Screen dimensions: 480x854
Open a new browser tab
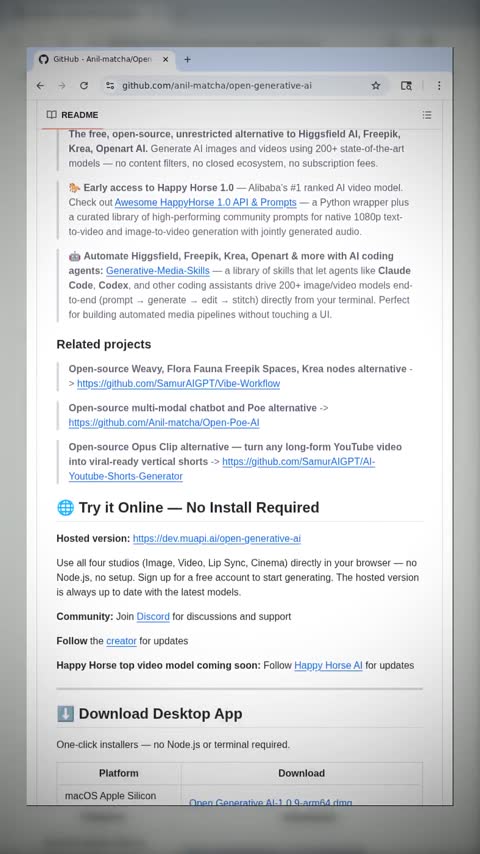[187, 59]
